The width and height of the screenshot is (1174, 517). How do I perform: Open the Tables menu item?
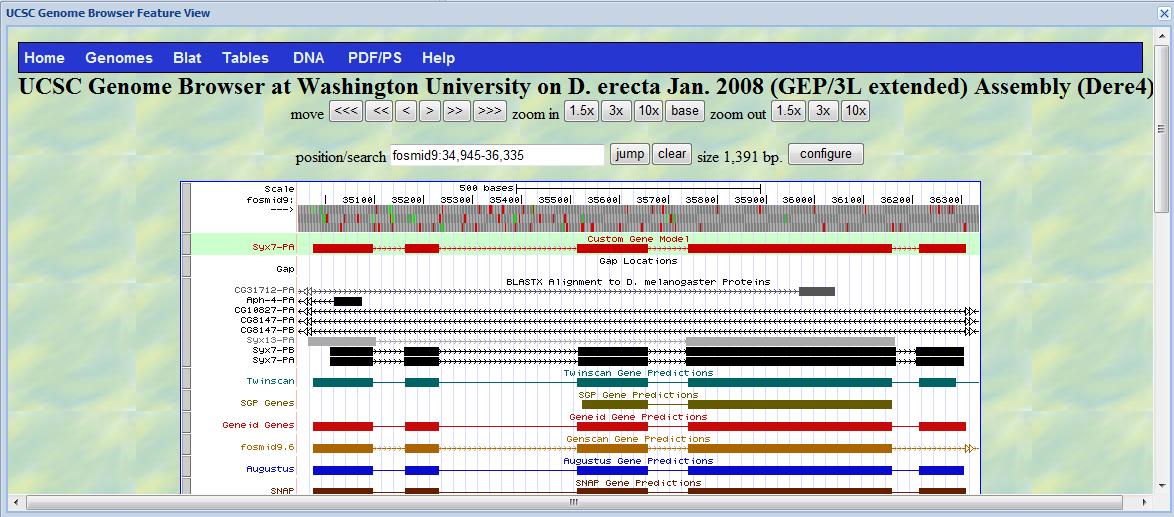click(245, 58)
